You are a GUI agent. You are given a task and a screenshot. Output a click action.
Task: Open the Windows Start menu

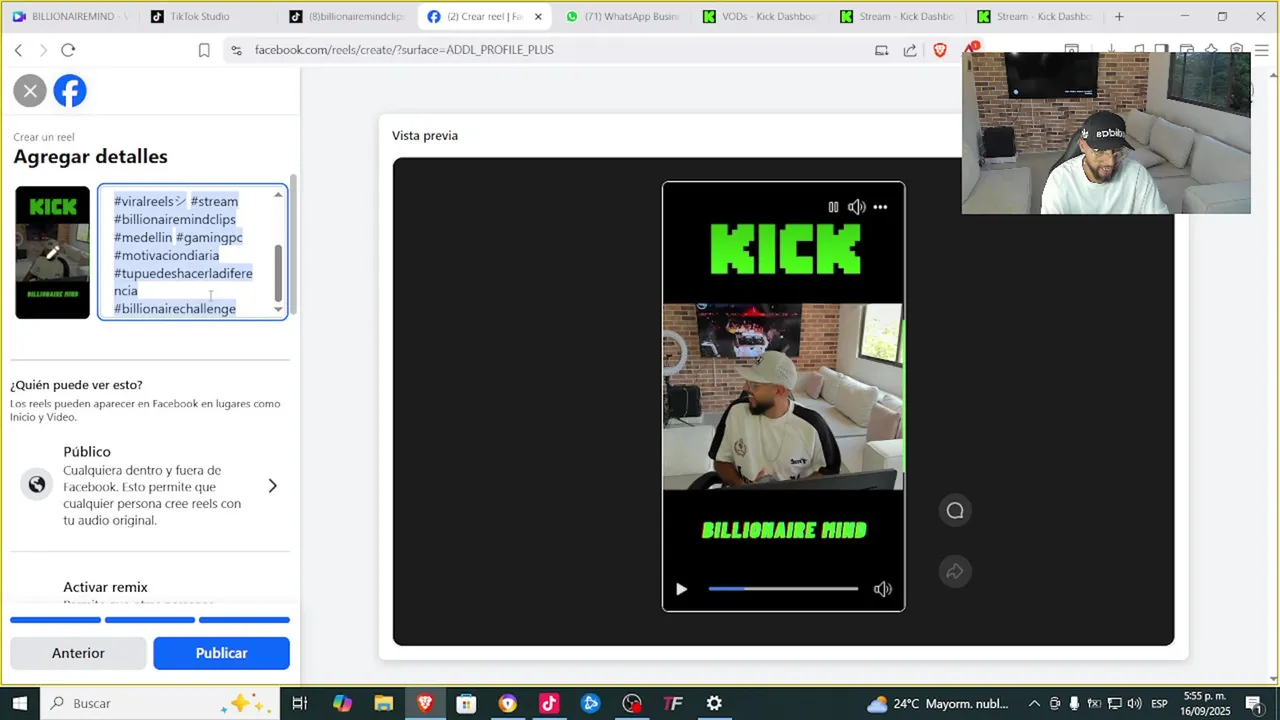coord(19,703)
